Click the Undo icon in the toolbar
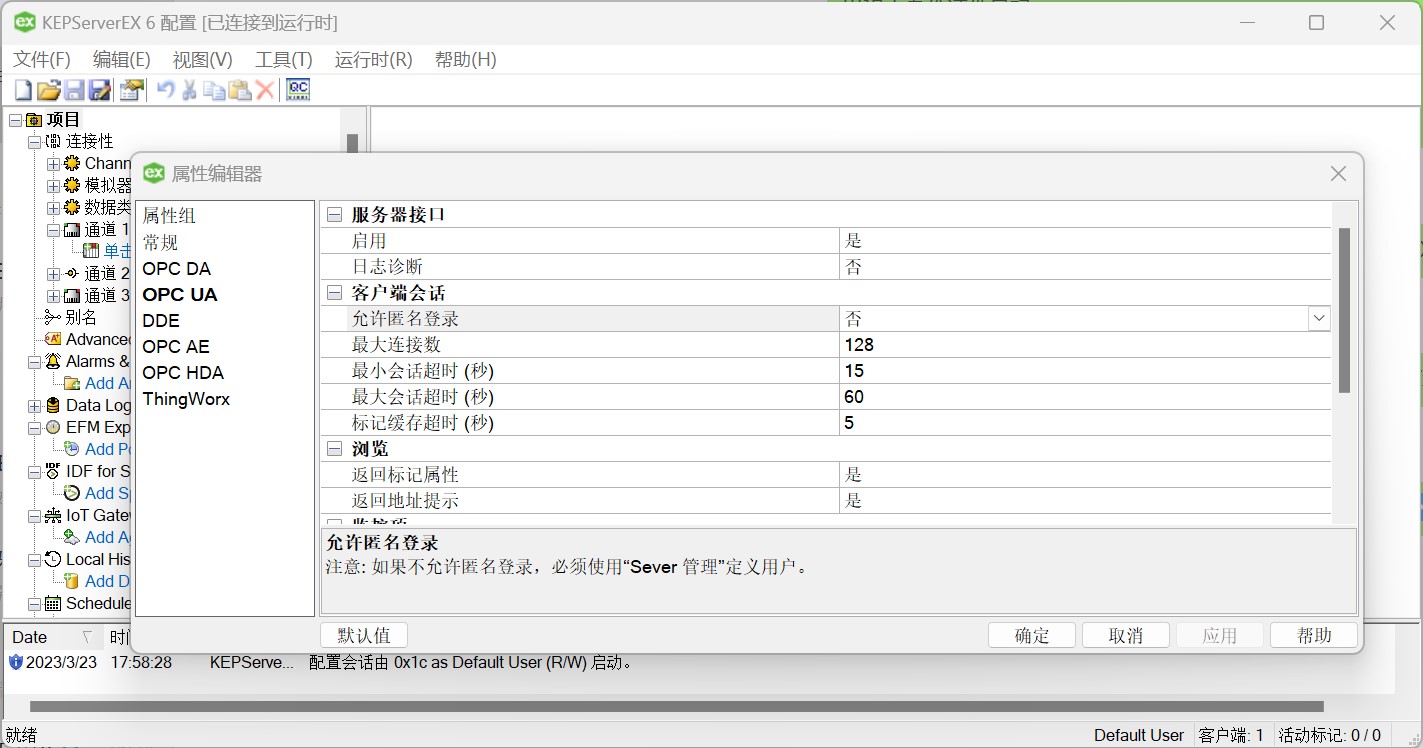Viewport: 1423px width, 748px height. coord(163,89)
